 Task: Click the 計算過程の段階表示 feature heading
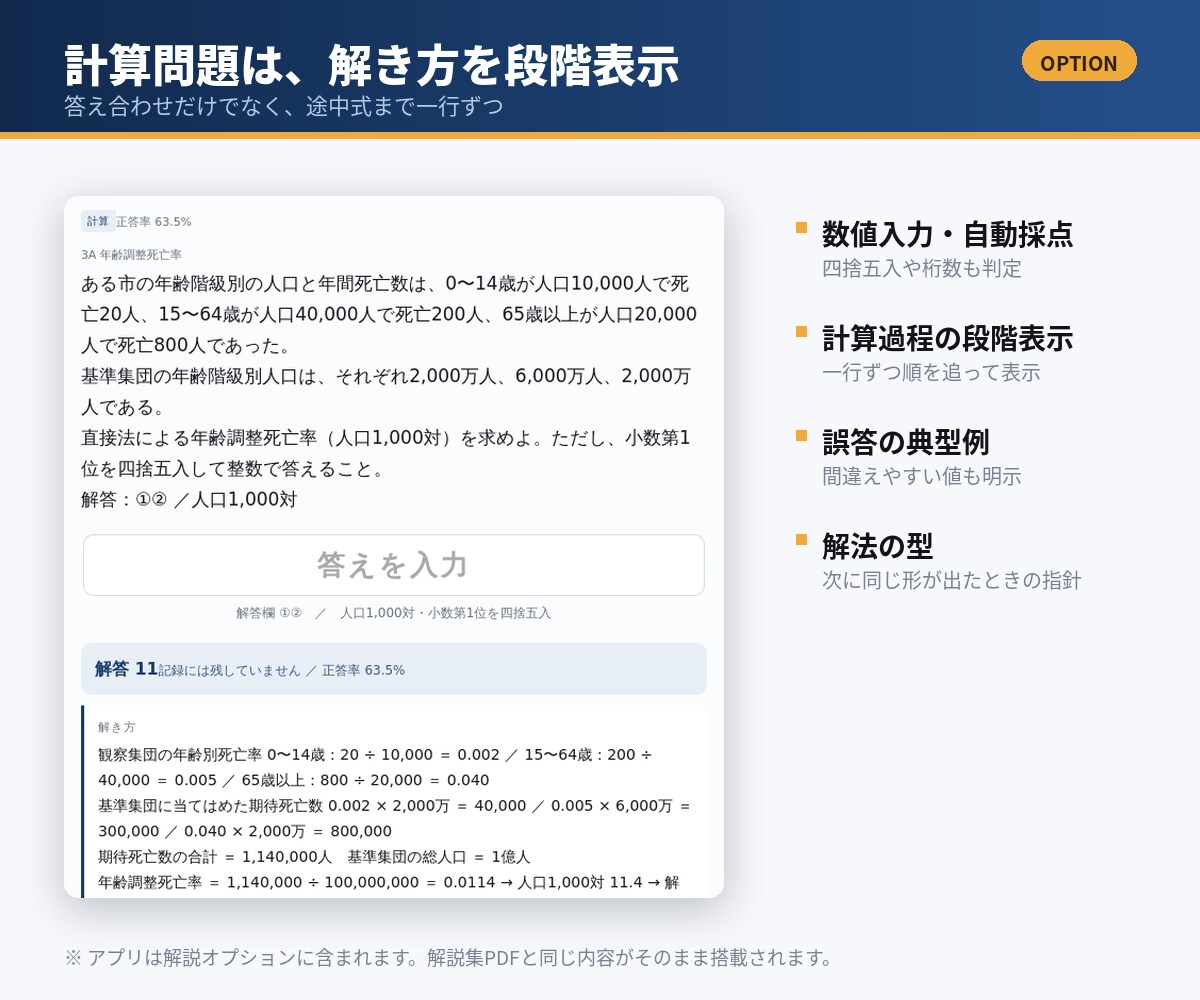point(947,338)
